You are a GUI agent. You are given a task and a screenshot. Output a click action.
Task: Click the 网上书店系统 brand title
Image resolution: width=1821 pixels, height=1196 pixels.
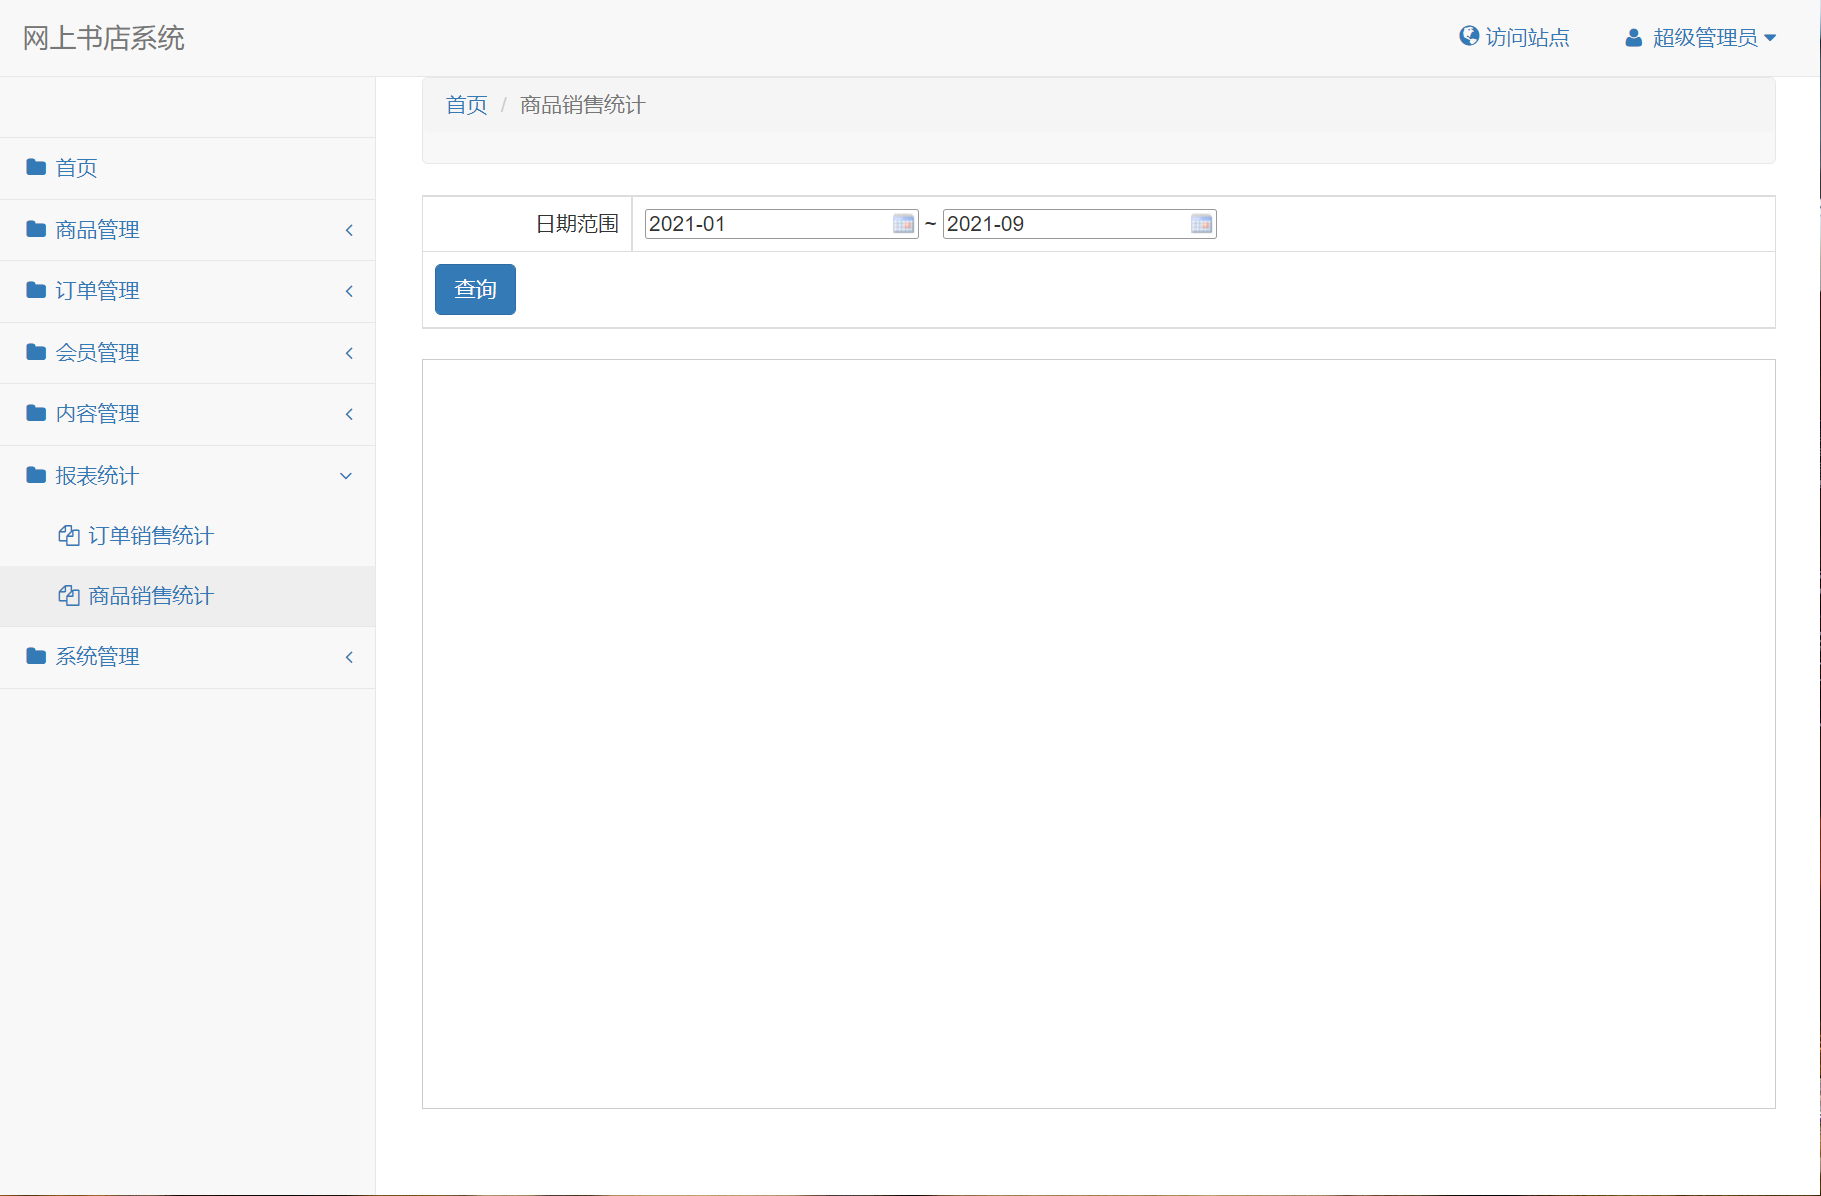coord(104,38)
